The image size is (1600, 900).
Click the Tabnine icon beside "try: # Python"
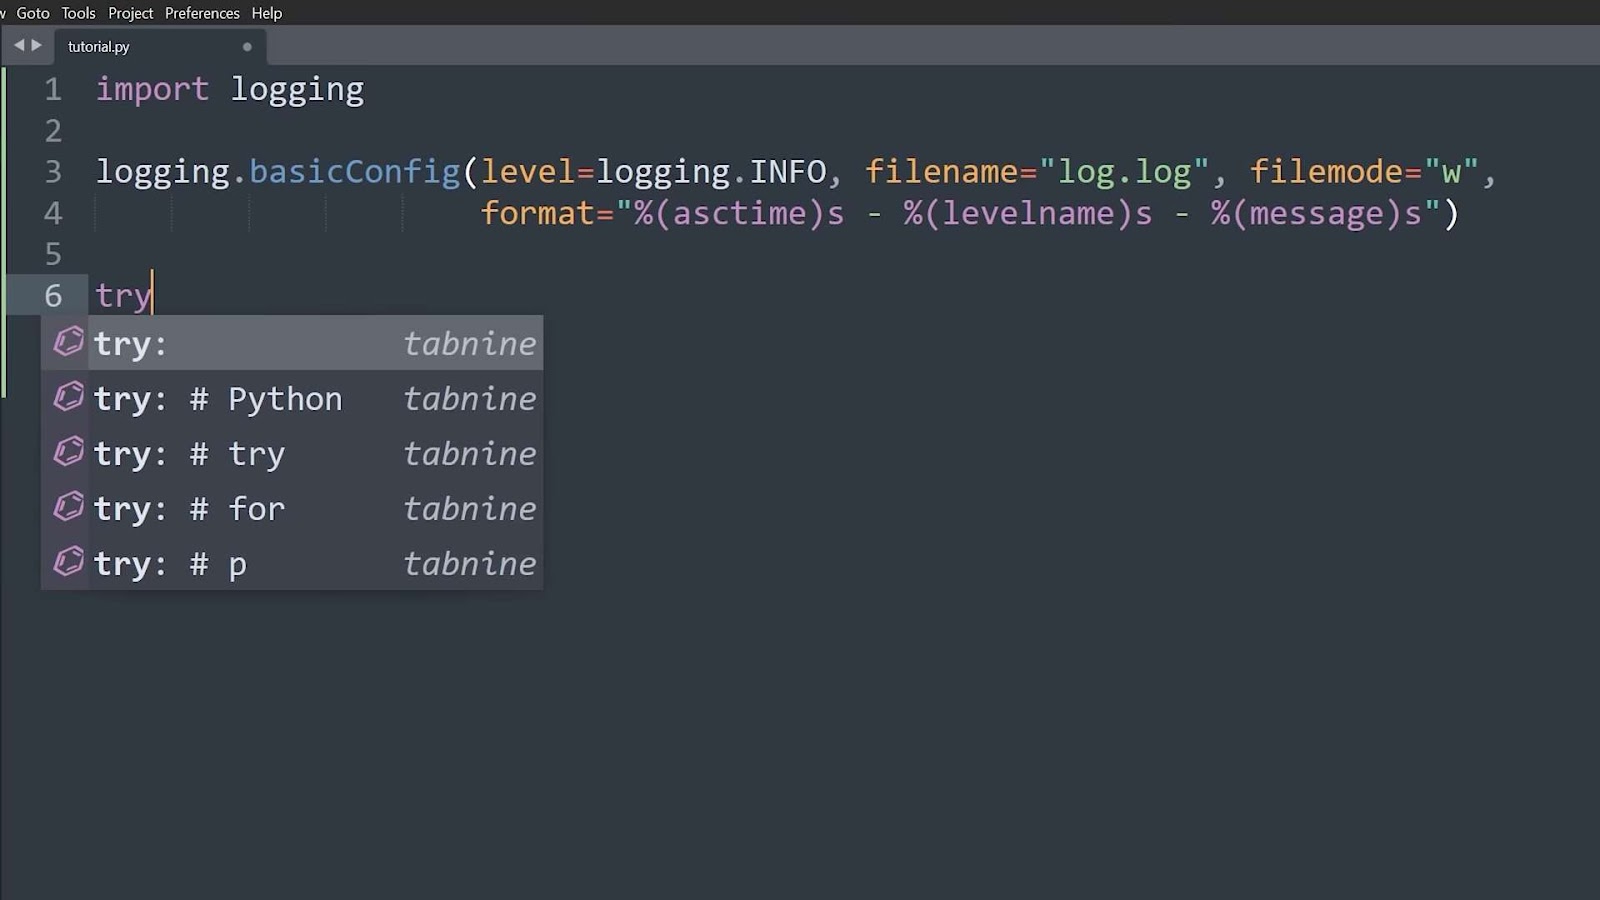coord(68,397)
